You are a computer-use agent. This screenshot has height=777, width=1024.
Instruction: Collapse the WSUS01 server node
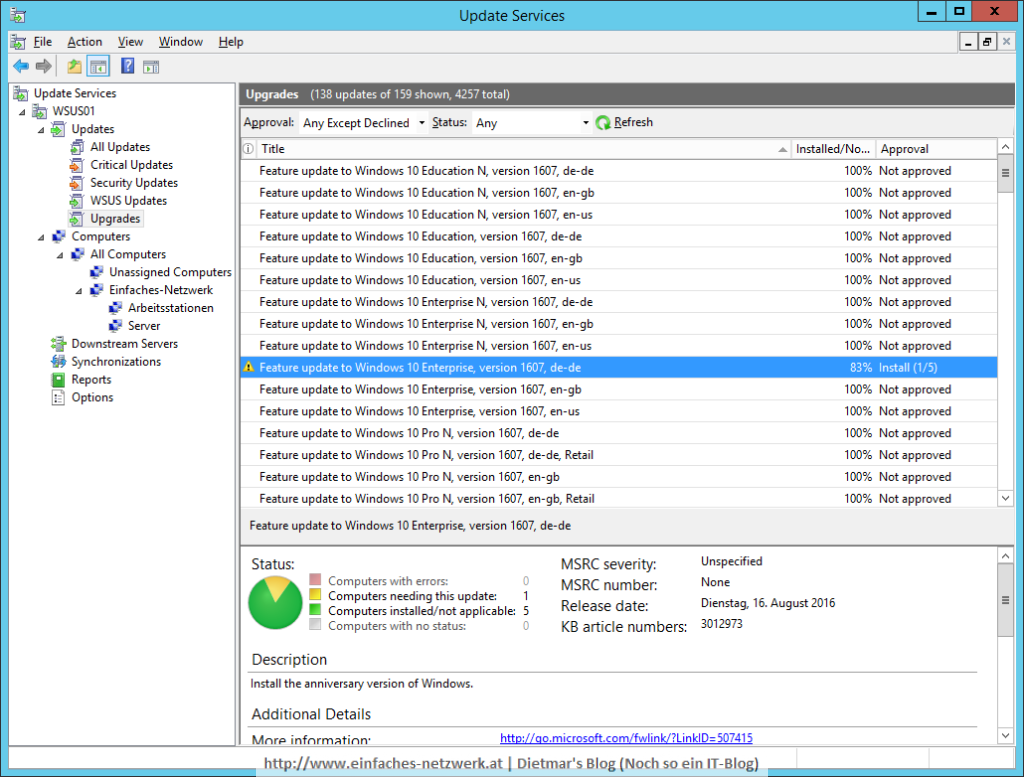coord(21,110)
